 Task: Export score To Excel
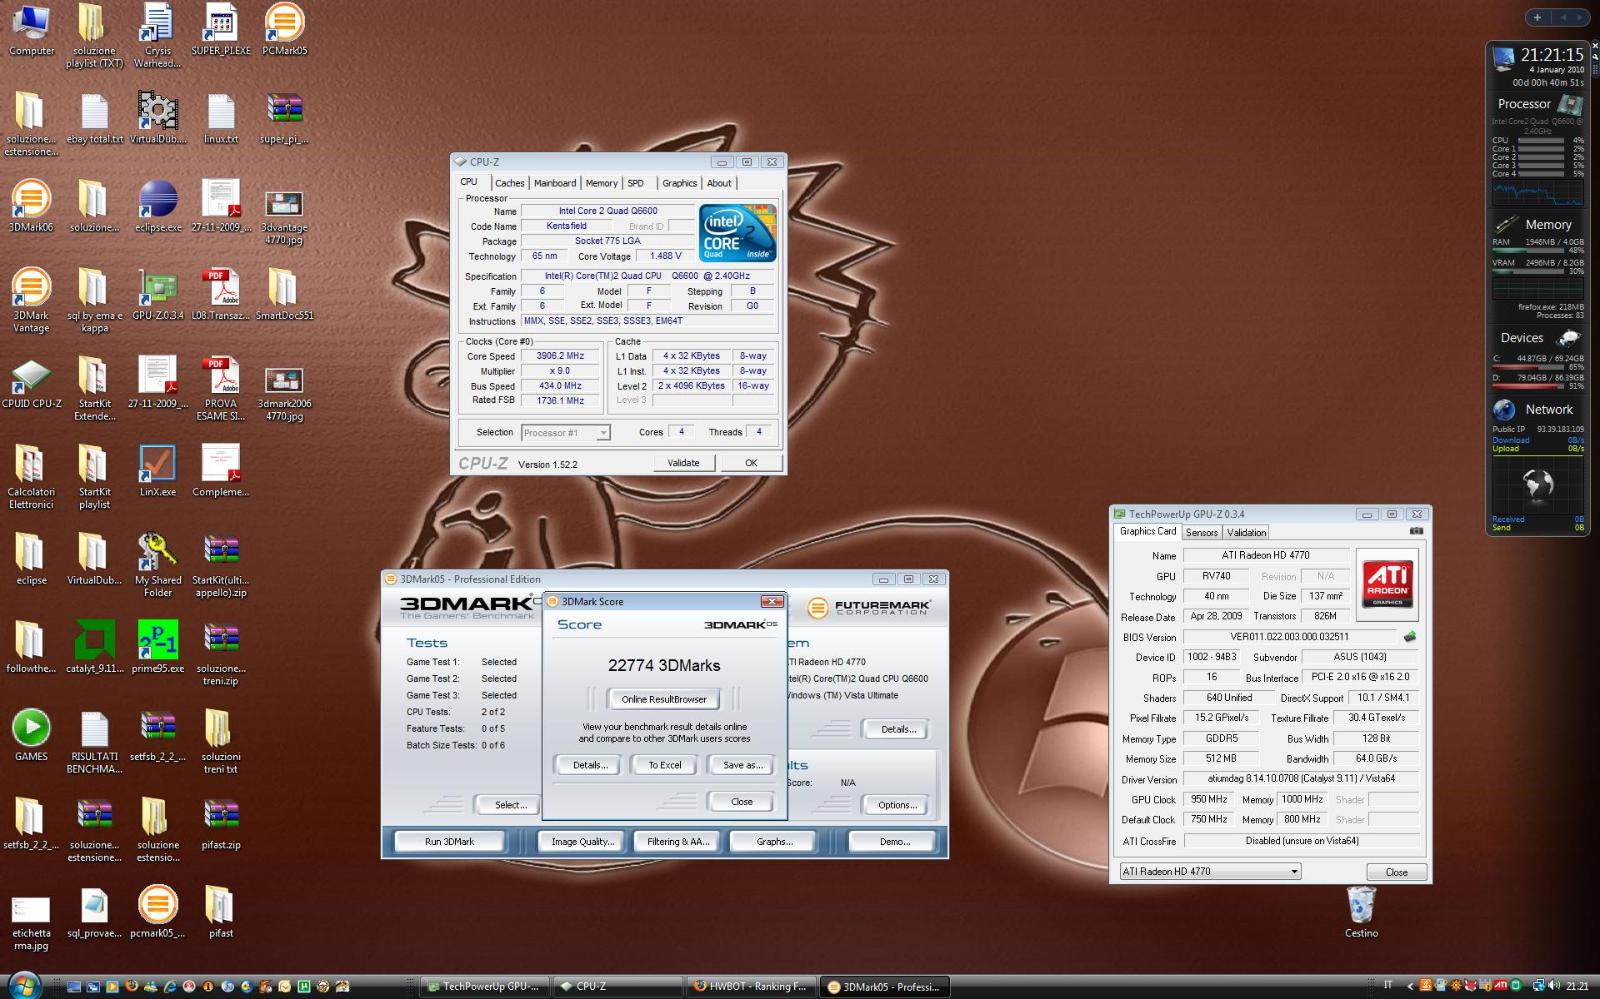[x=665, y=765]
